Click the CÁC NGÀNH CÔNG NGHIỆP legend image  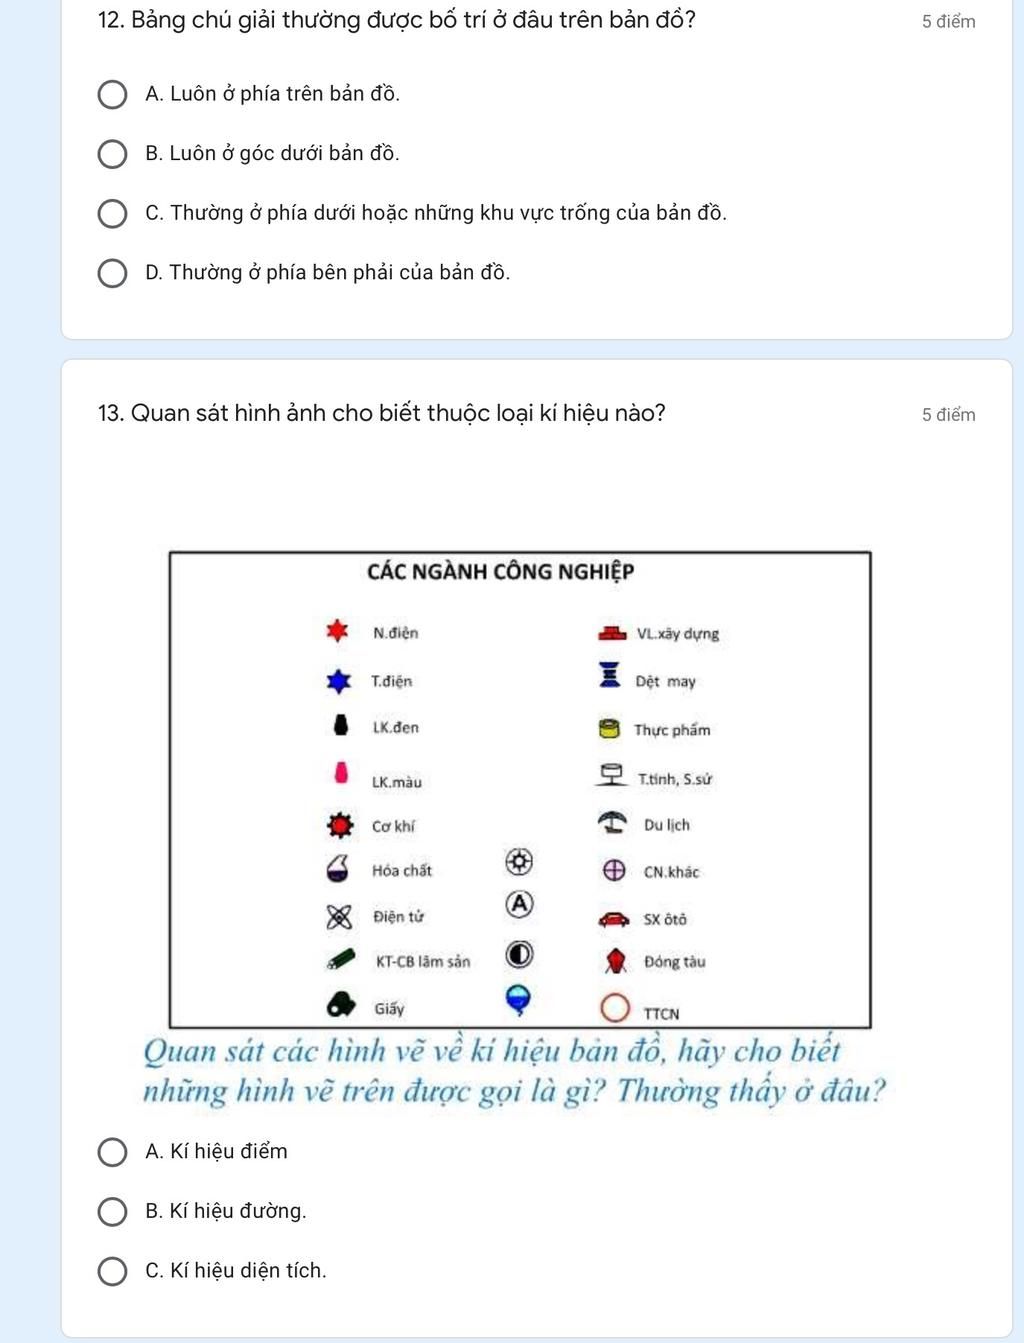coord(520,789)
